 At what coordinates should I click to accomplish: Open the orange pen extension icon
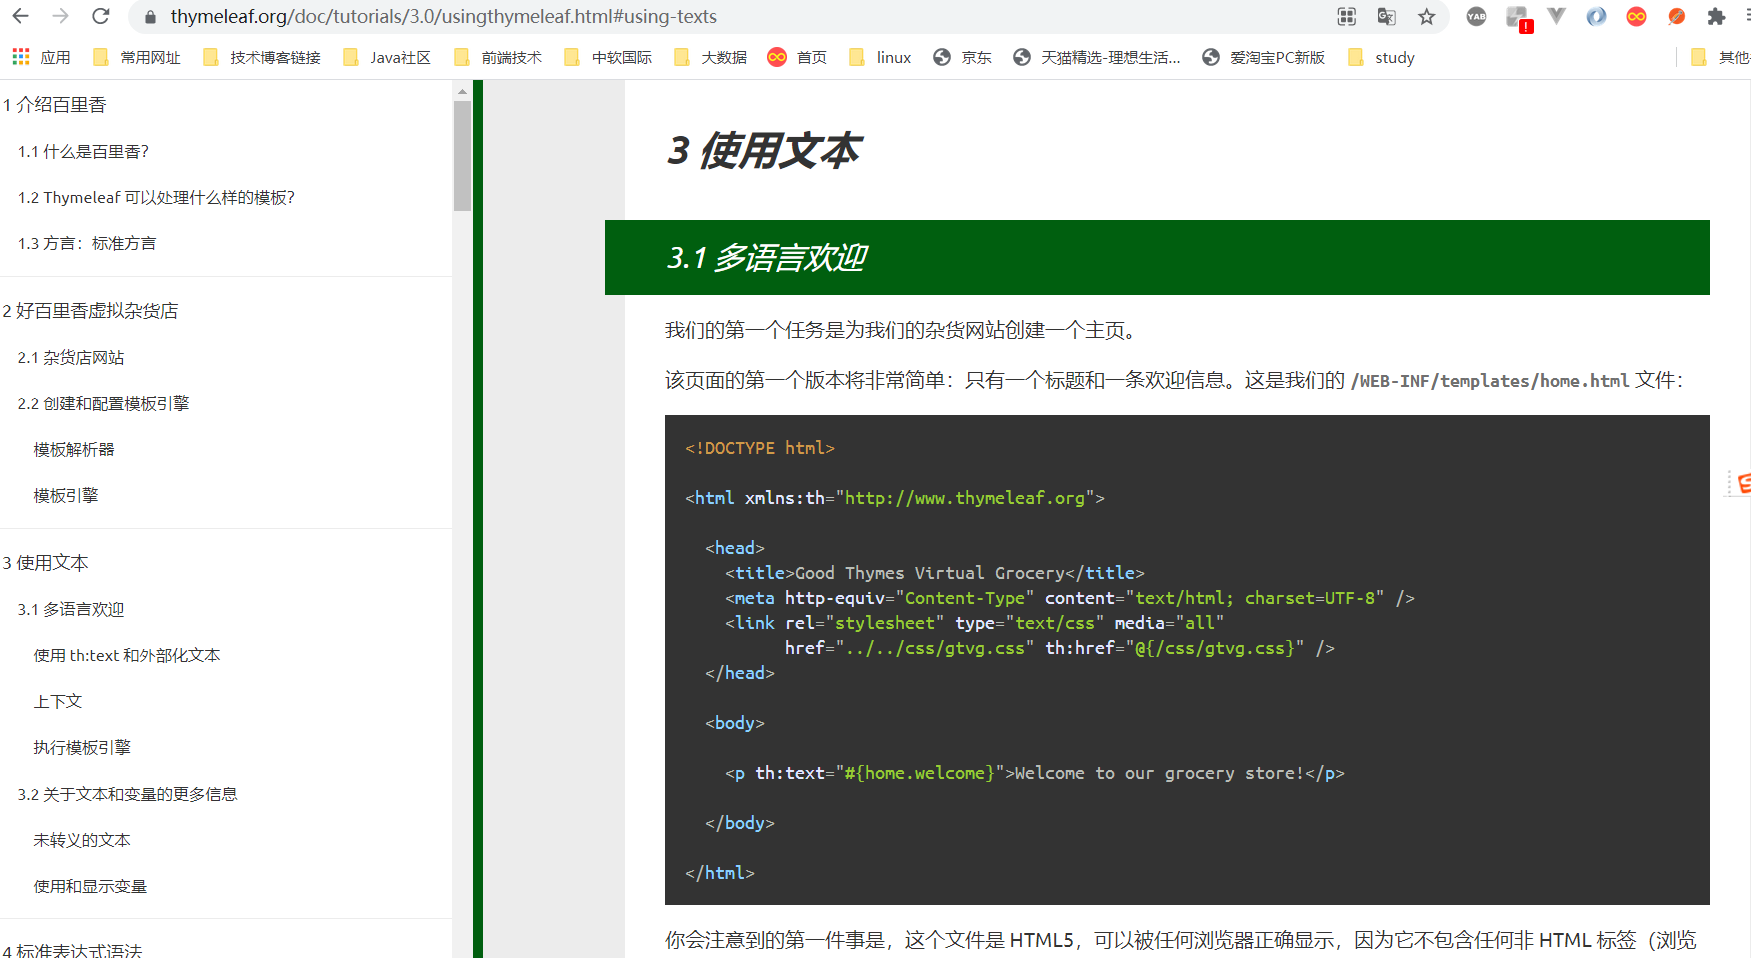(x=1677, y=16)
